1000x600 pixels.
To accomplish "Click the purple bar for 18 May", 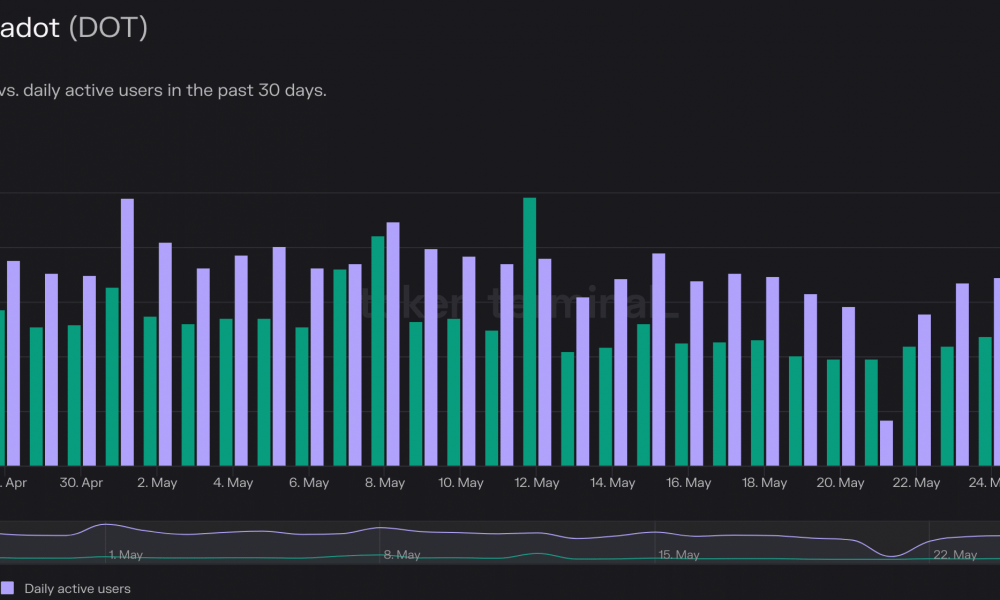I will (772, 371).
